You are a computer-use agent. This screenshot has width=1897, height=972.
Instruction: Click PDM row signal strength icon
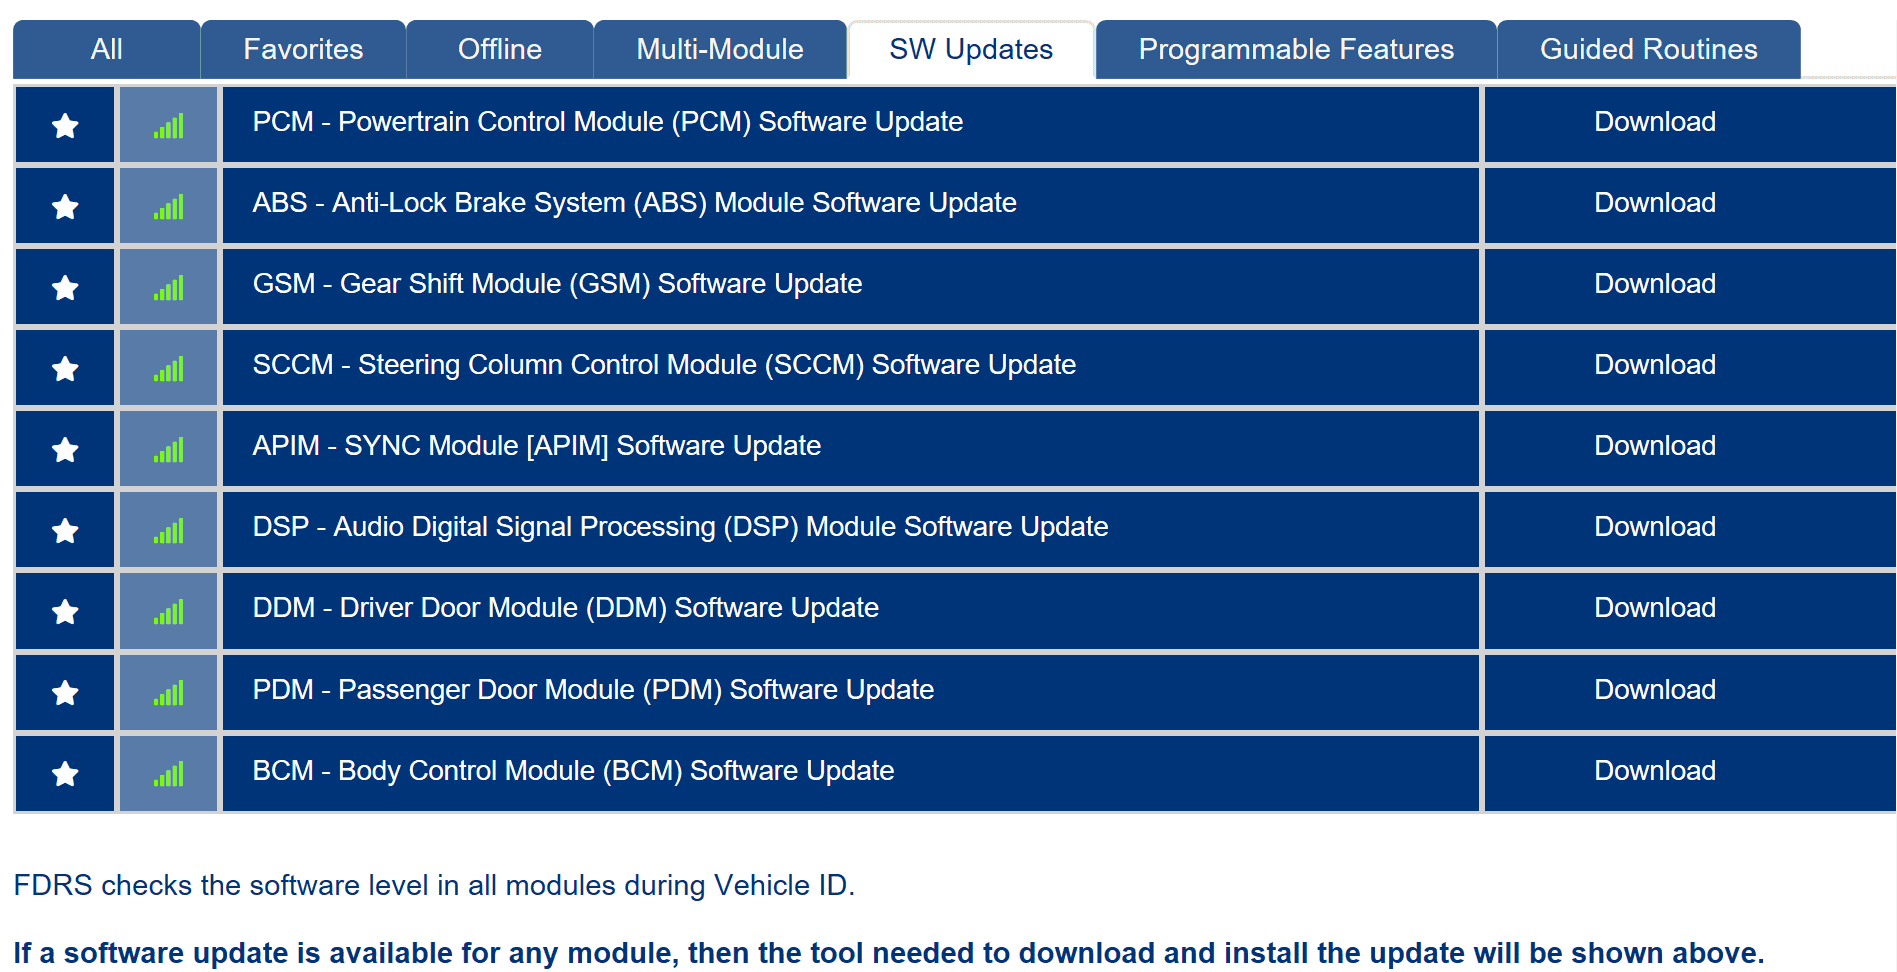[x=169, y=693]
